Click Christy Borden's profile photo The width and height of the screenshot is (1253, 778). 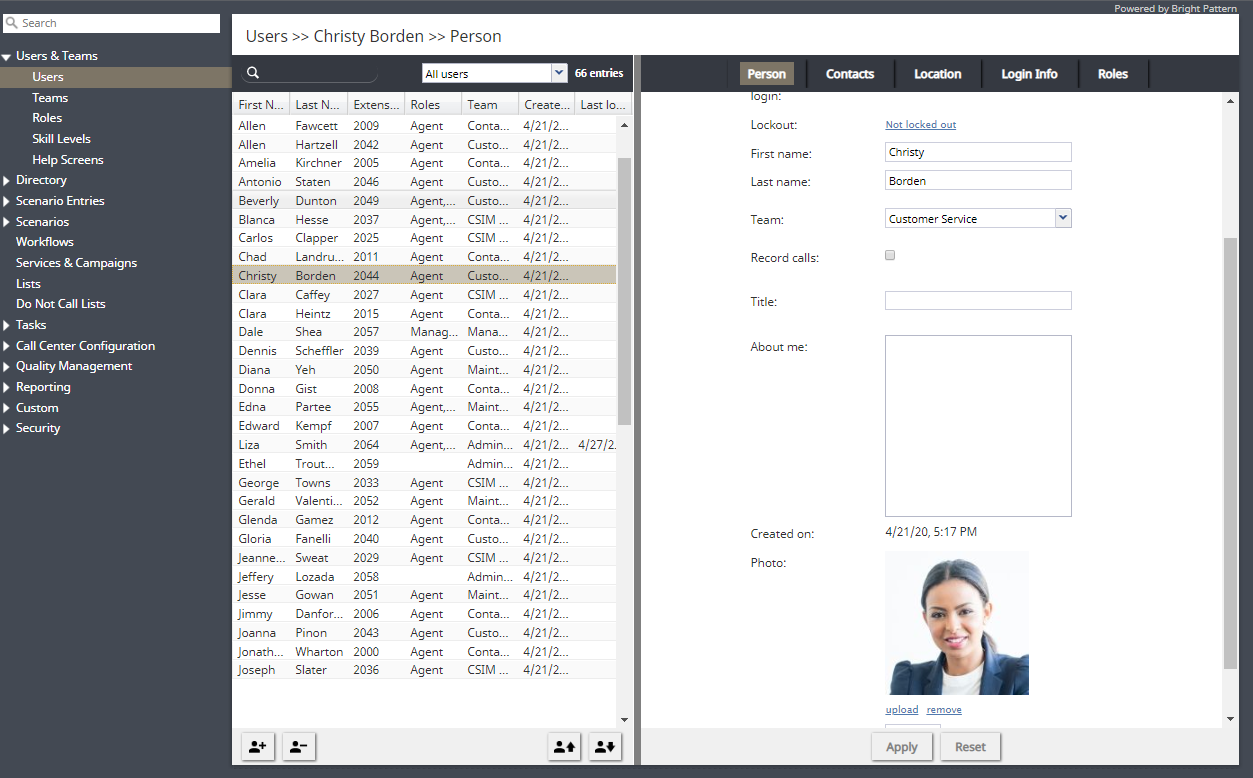click(957, 623)
